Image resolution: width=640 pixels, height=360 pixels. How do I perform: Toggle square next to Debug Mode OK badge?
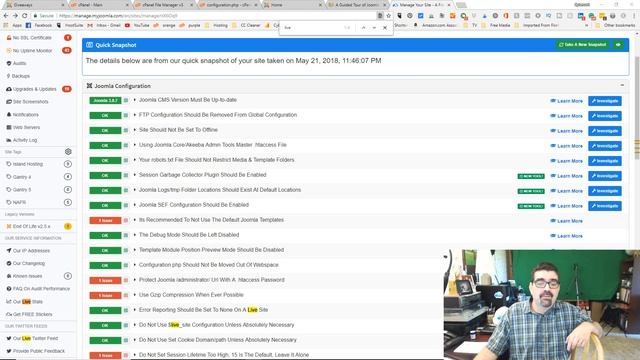[x=126, y=236]
